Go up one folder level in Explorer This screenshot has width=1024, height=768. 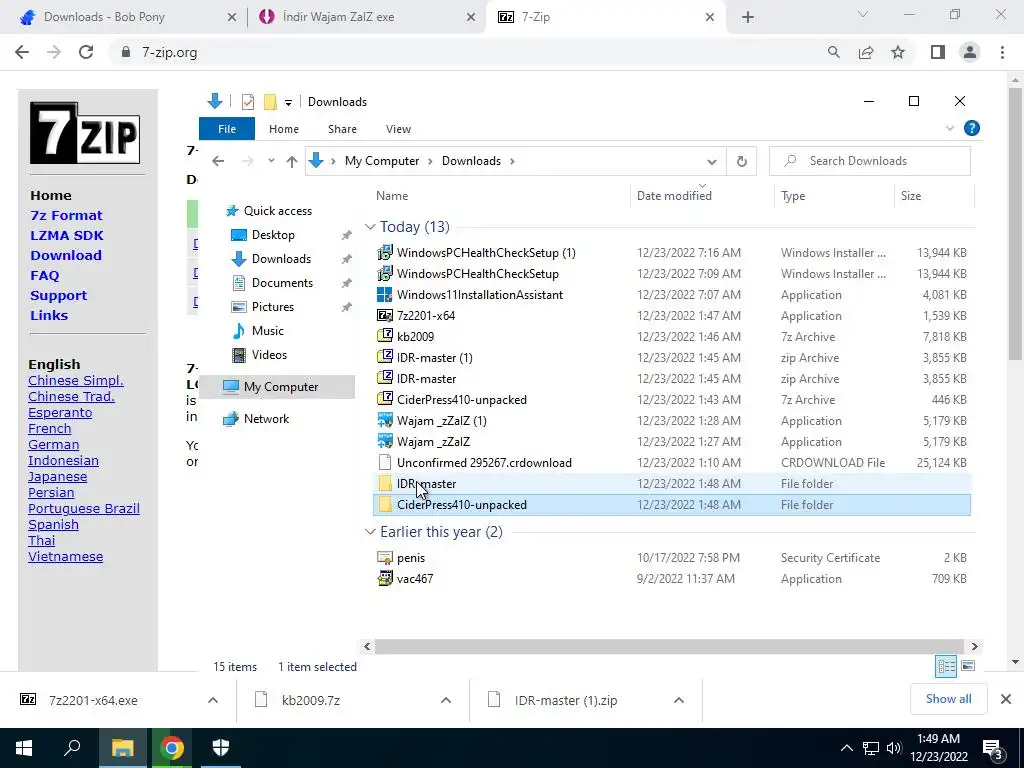tap(291, 161)
